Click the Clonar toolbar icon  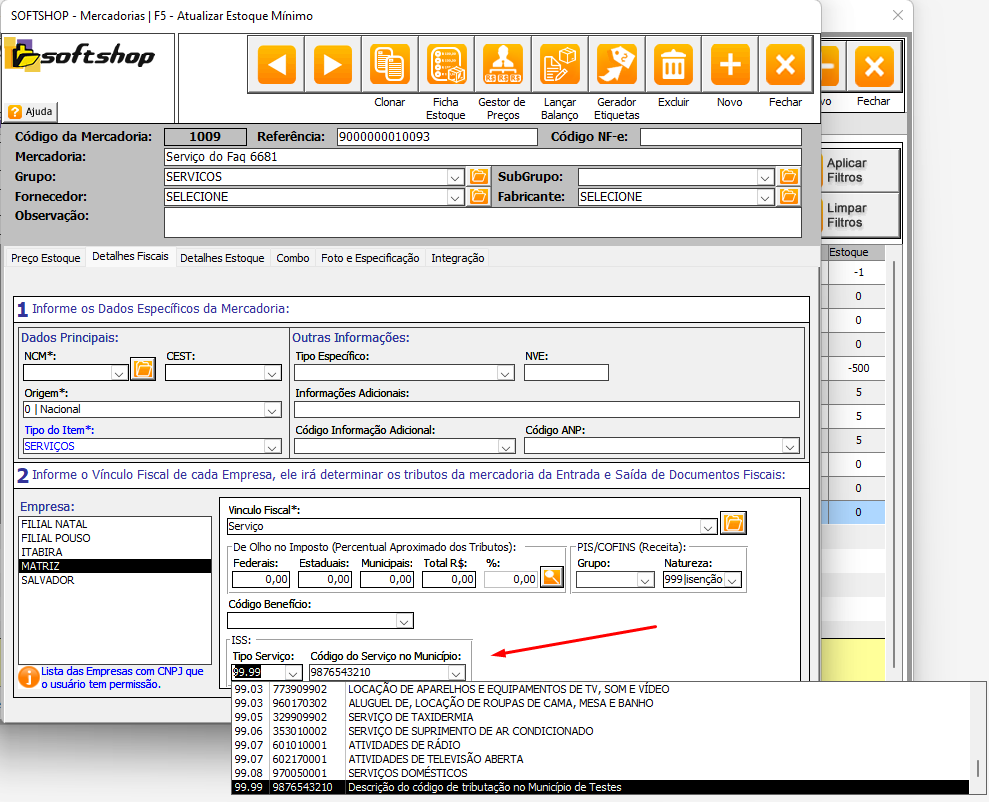(x=390, y=66)
